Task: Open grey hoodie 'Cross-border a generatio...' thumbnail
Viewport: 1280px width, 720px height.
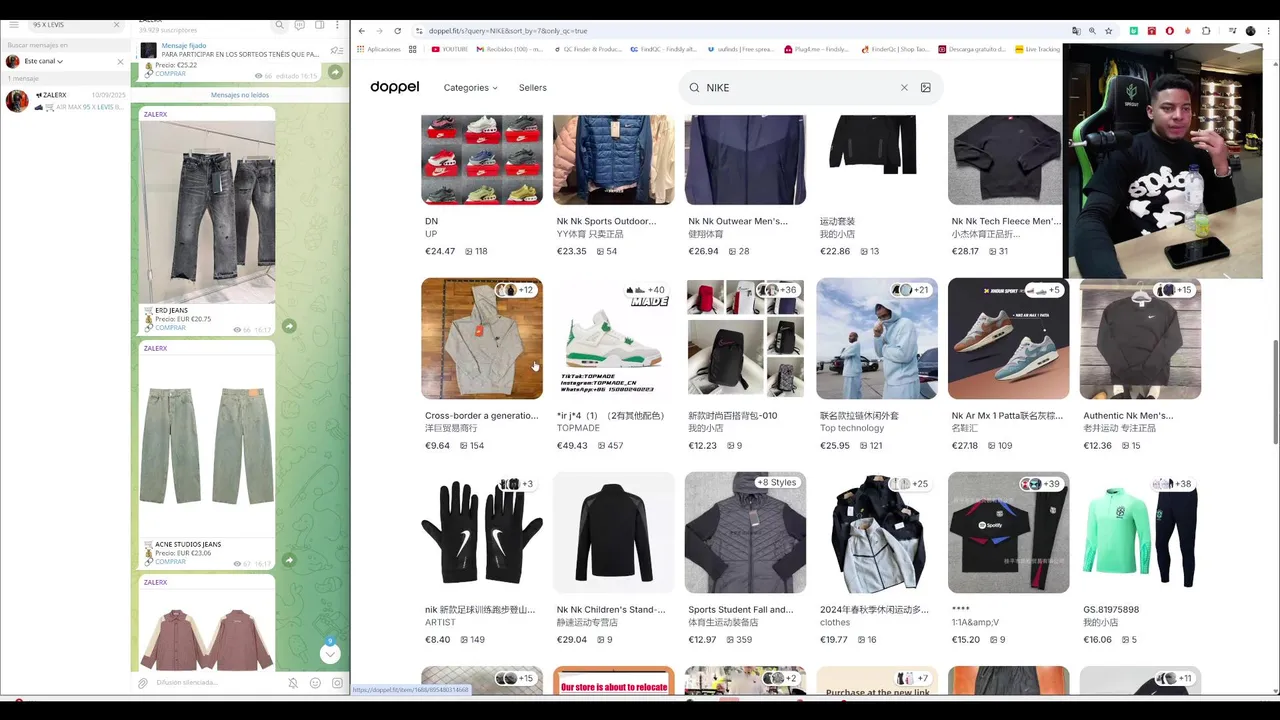Action: click(482, 338)
